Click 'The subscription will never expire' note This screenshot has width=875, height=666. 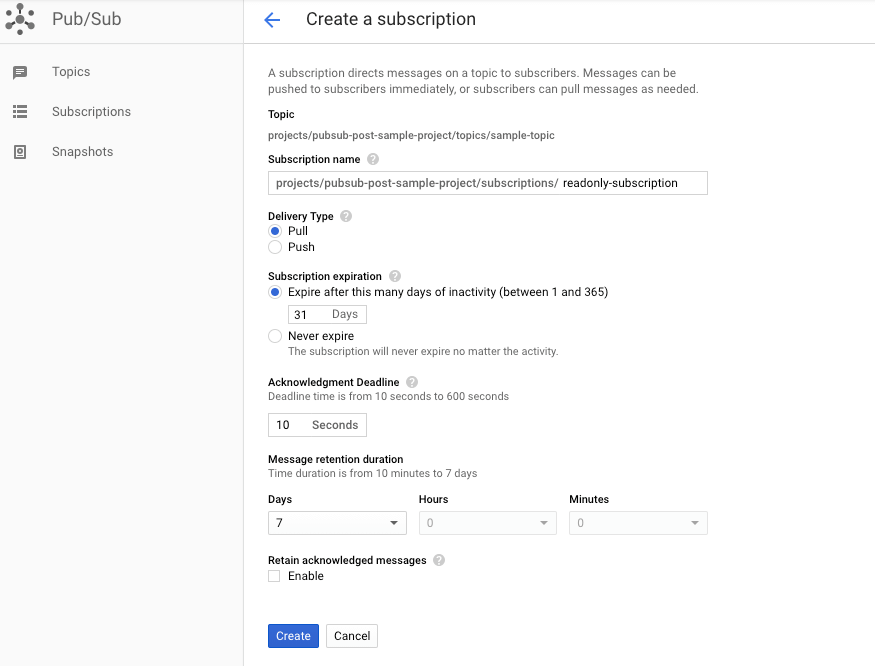point(423,352)
